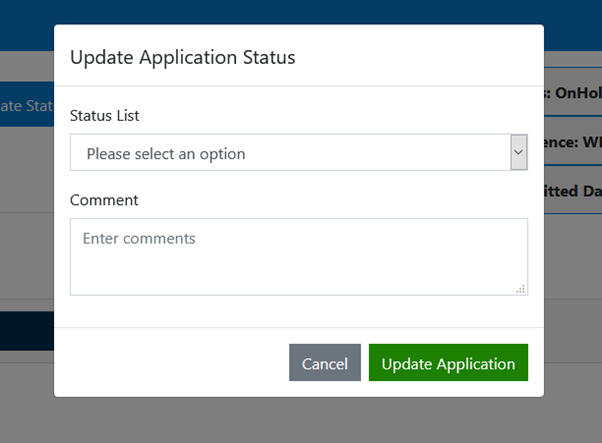Click the 'Update Application Status' dialog title
The width and height of the screenshot is (602, 443).
(x=183, y=57)
